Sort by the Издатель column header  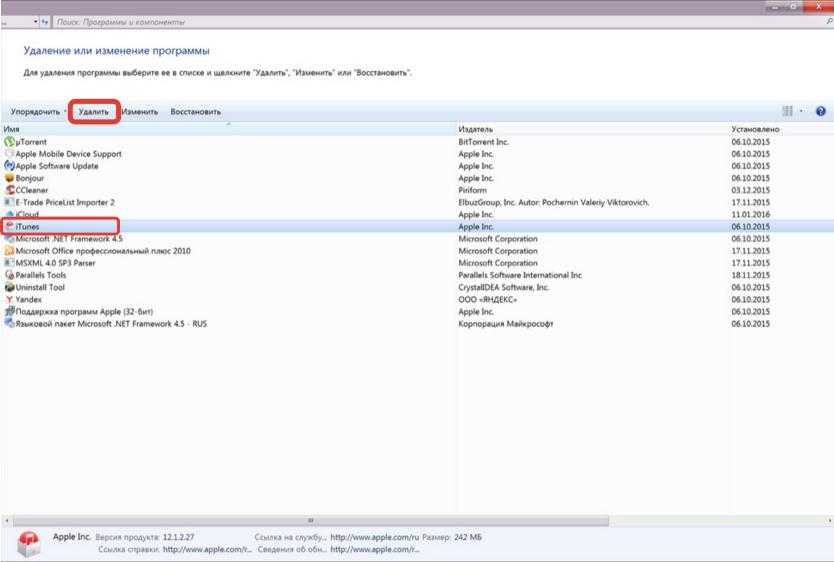pyautogui.click(x=475, y=130)
